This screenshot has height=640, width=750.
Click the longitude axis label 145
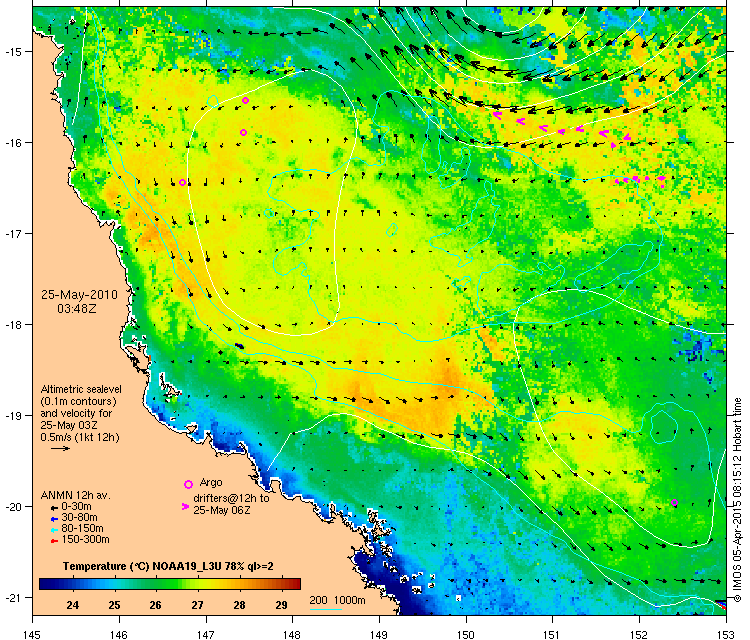point(33,635)
